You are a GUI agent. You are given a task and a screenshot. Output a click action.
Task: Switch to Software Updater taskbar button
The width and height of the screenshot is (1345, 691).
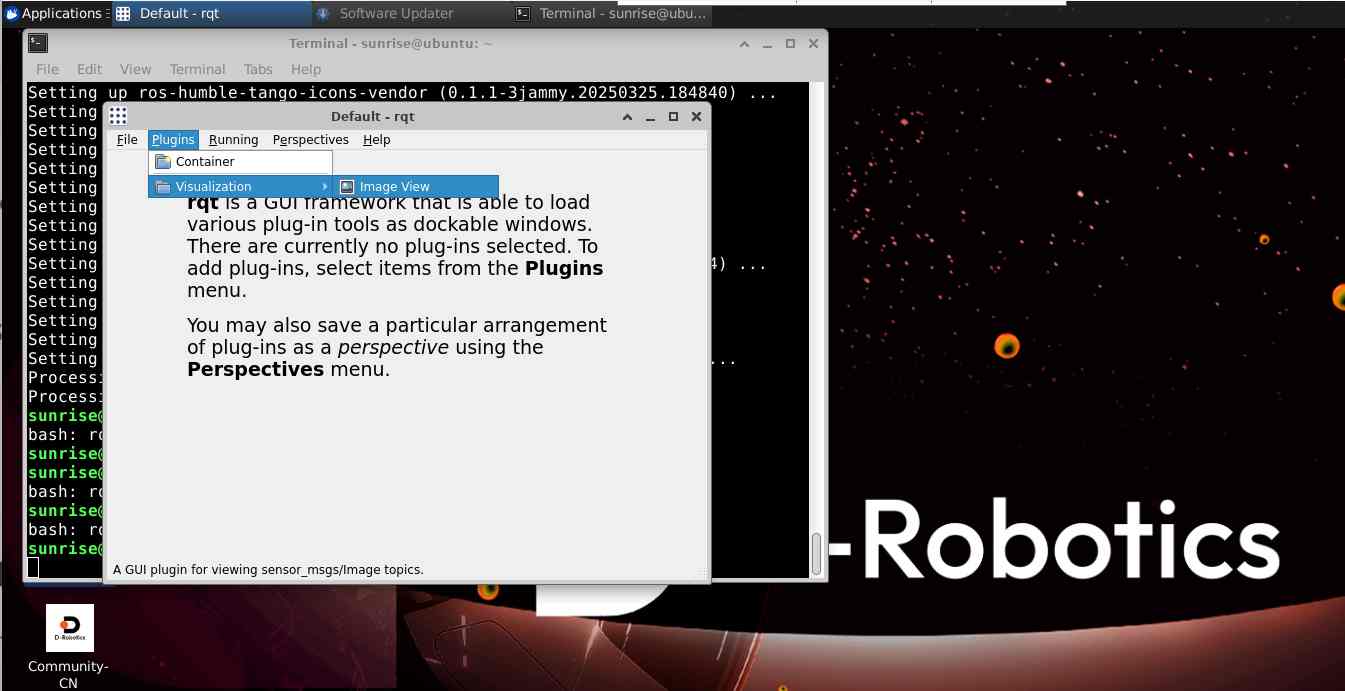click(x=410, y=13)
